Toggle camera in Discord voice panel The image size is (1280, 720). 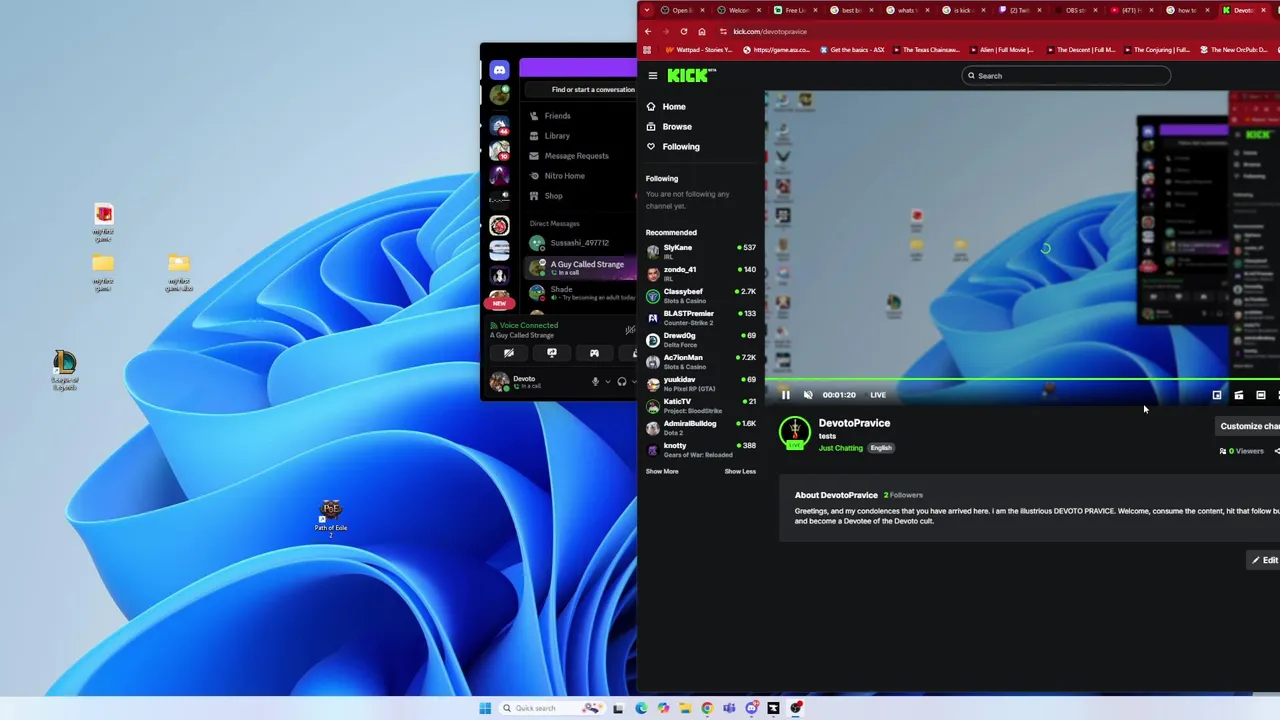[509, 353]
